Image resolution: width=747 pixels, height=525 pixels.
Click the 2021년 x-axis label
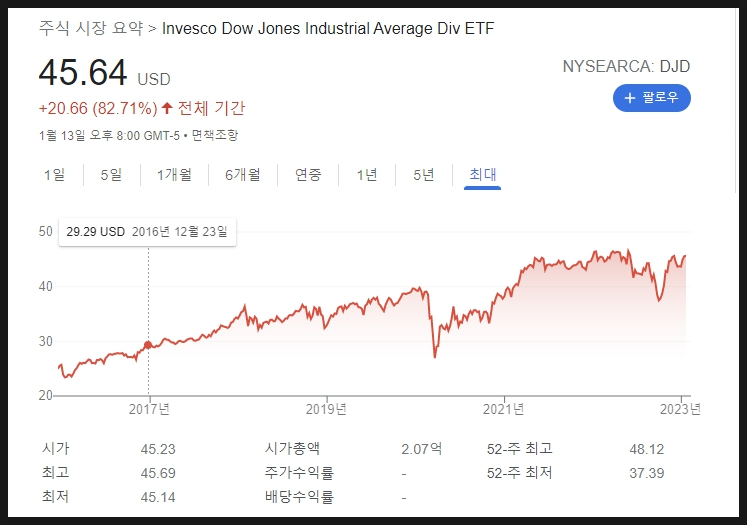pos(504,409)
